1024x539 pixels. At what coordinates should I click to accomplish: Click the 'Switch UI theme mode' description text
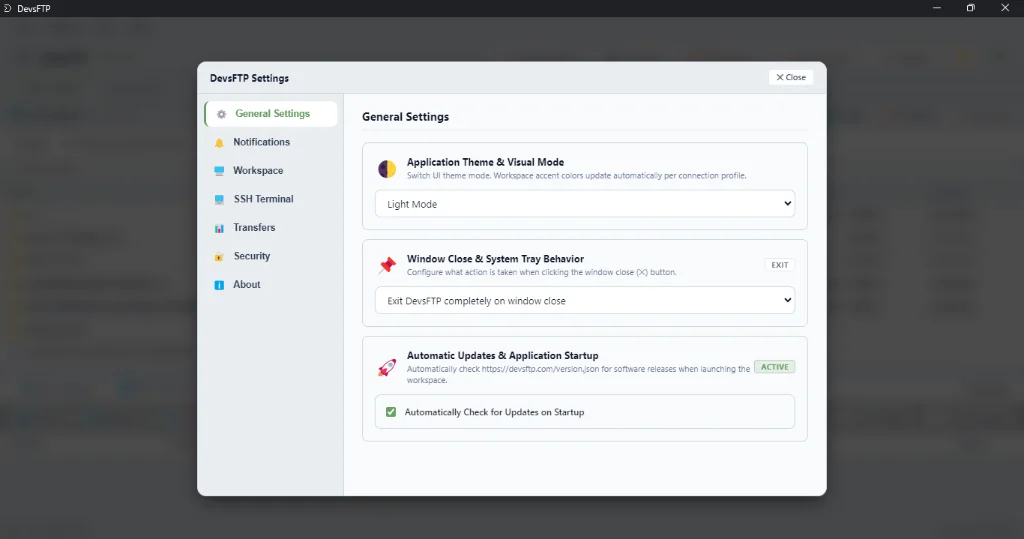point(577,176)
